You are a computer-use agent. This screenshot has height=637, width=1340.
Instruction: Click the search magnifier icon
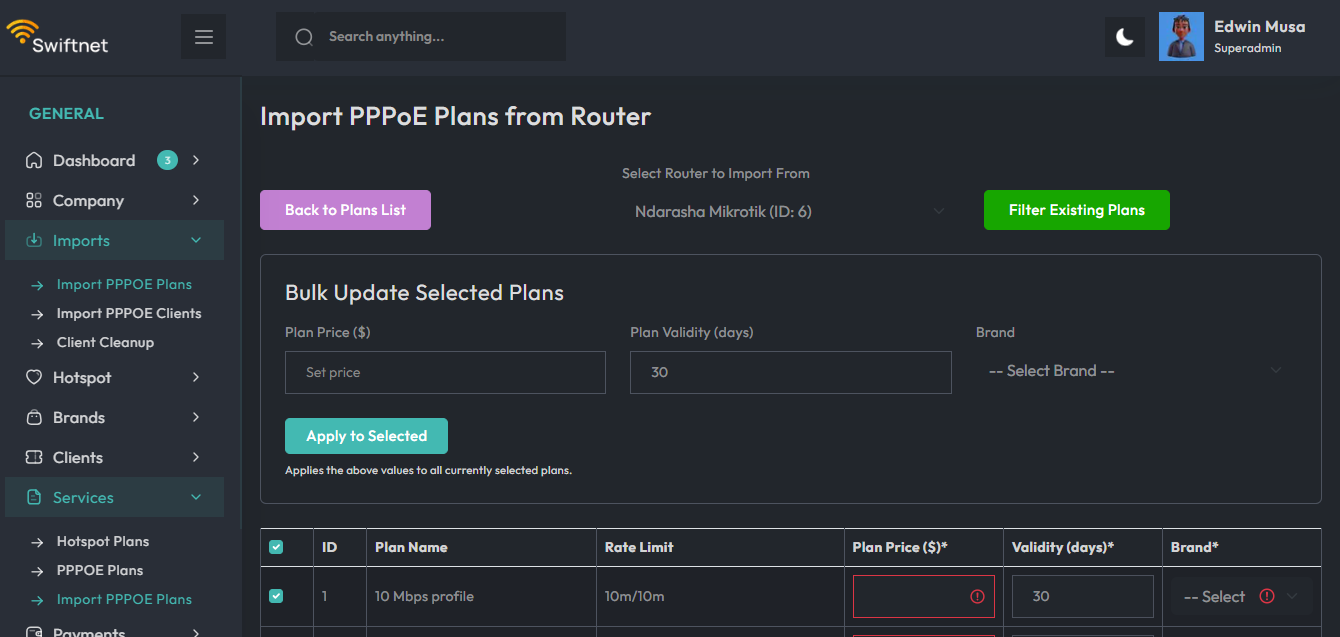click(x=304, y=37)
